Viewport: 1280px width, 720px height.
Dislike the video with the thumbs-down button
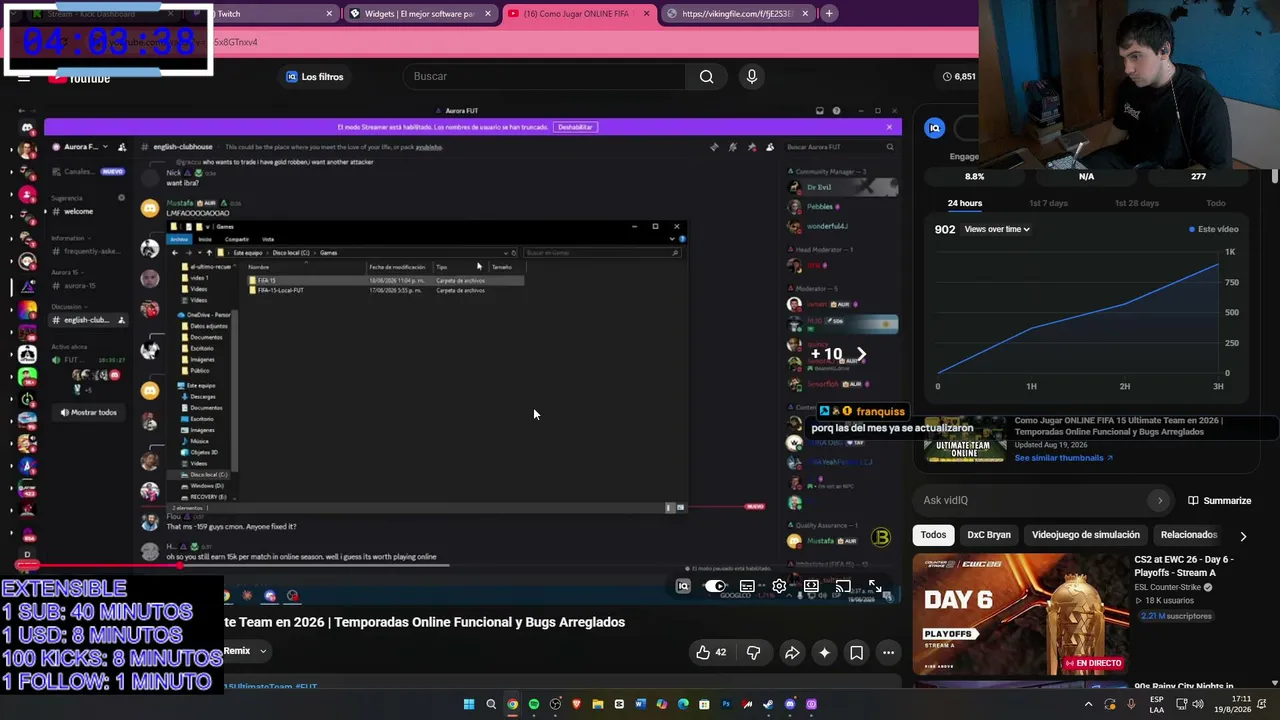pos(753,653)
